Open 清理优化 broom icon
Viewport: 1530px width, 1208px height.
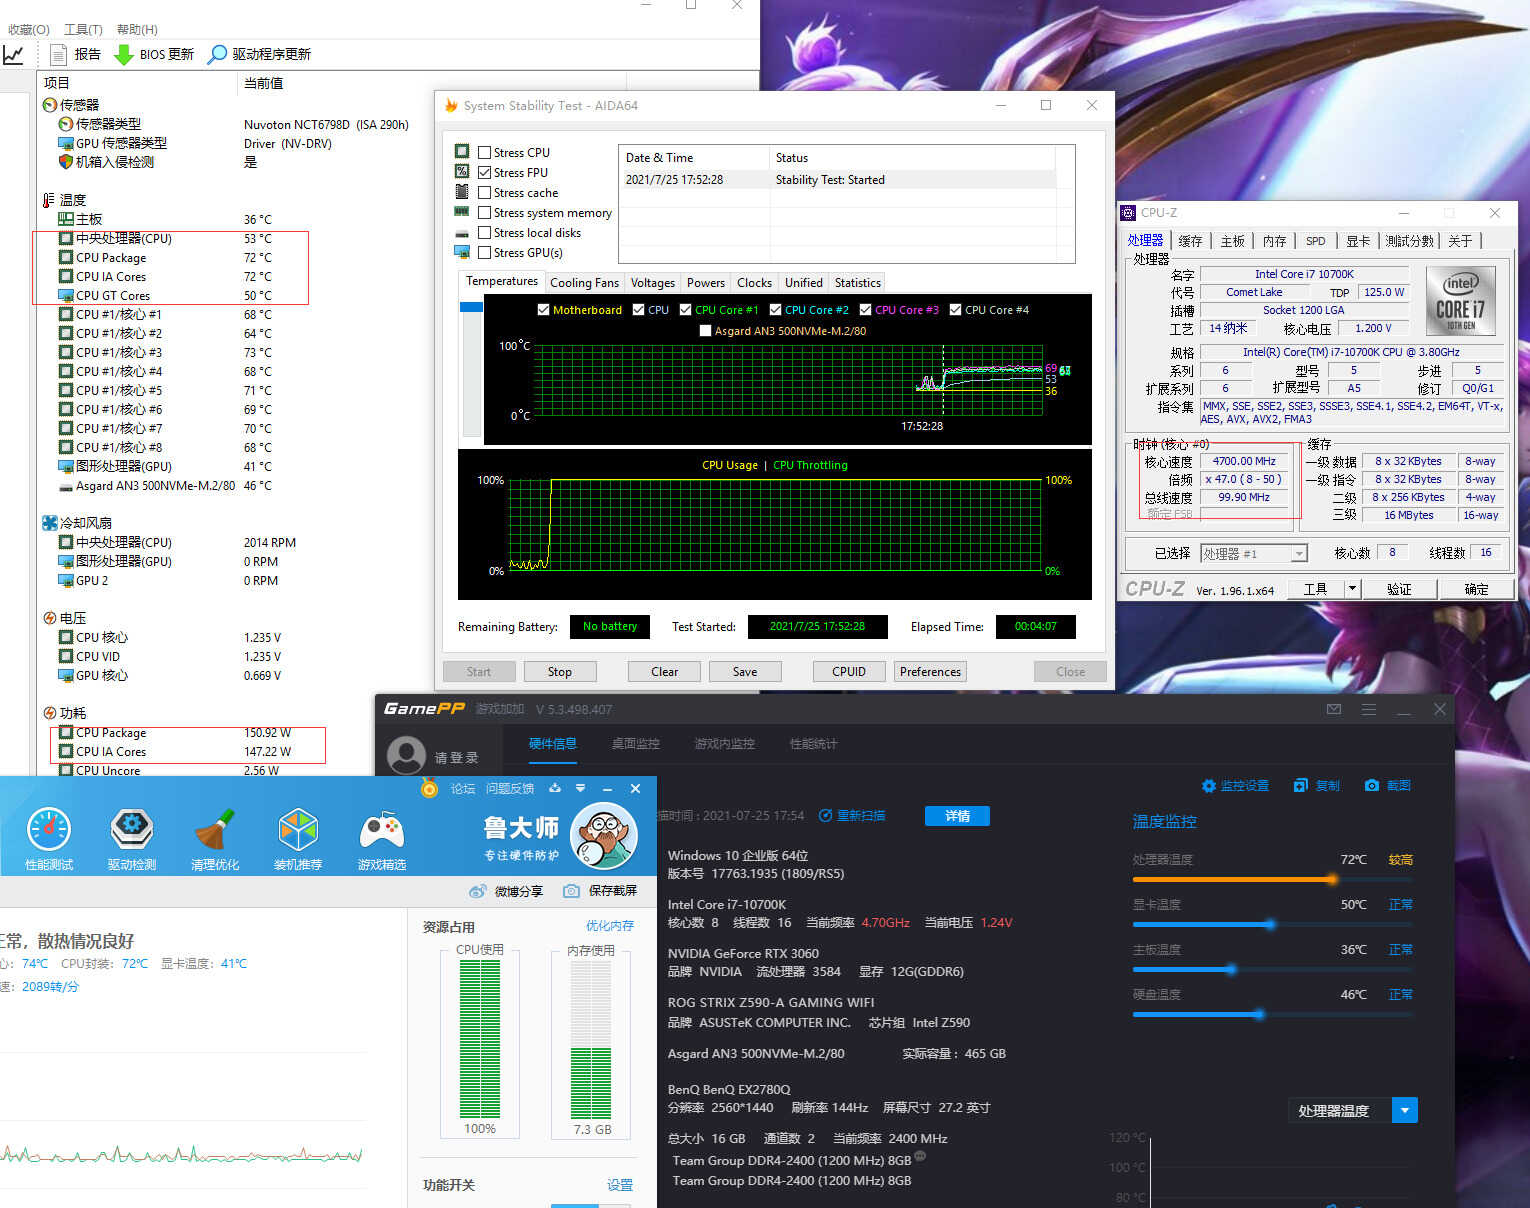pyautogui.click(x=214, y=829)
